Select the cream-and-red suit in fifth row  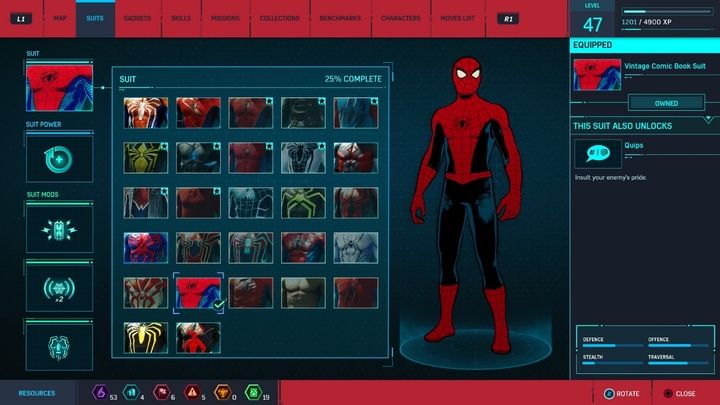[146, 292]
